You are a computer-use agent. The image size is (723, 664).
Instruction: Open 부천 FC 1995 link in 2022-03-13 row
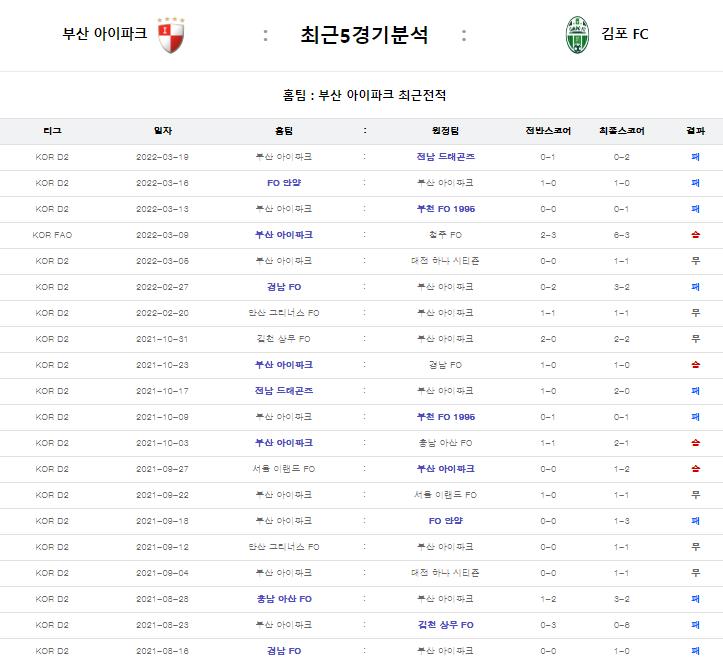pos(445,209)
